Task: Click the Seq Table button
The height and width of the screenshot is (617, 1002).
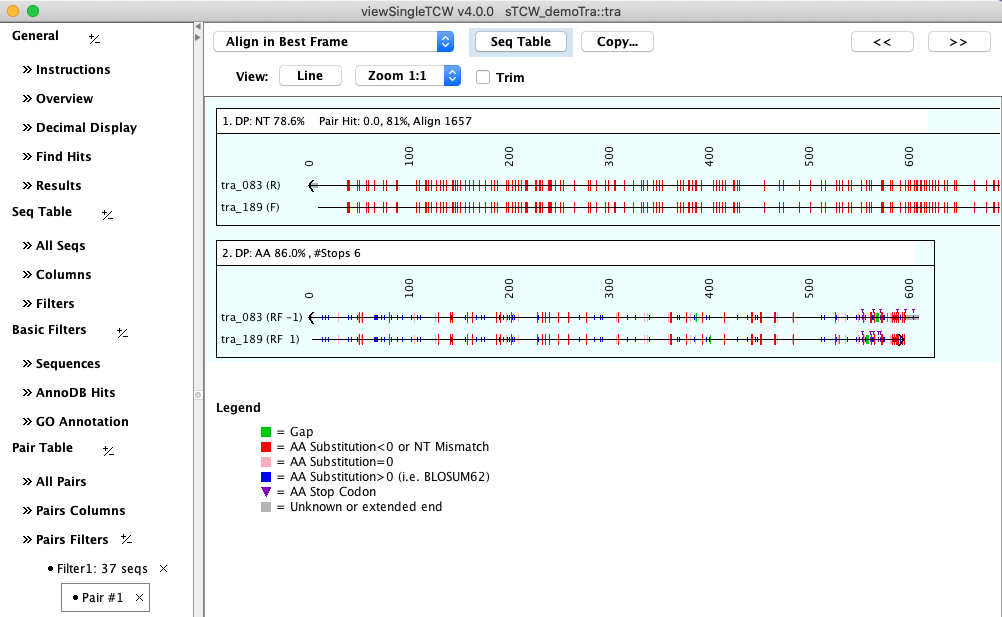Action: (x=520, y=42)
